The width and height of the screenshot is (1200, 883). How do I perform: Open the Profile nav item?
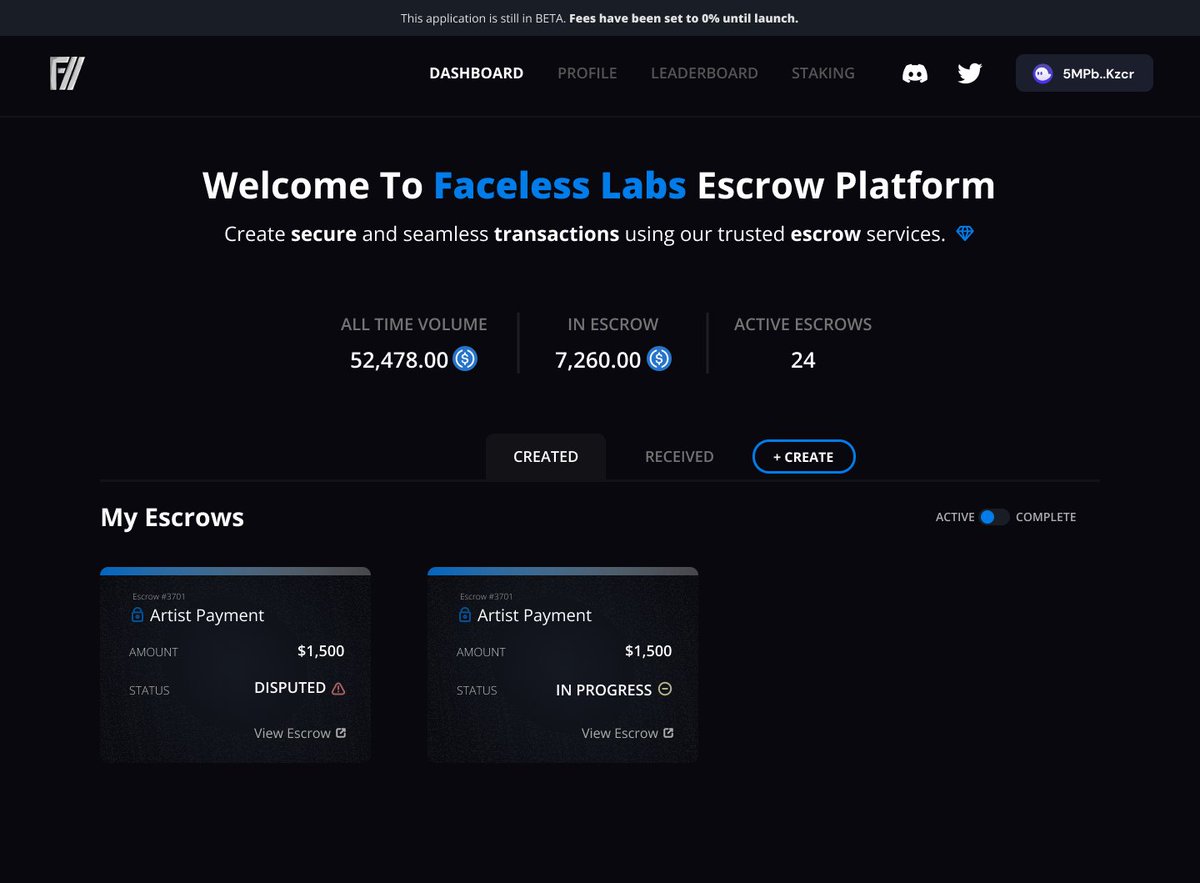[587, 73]
